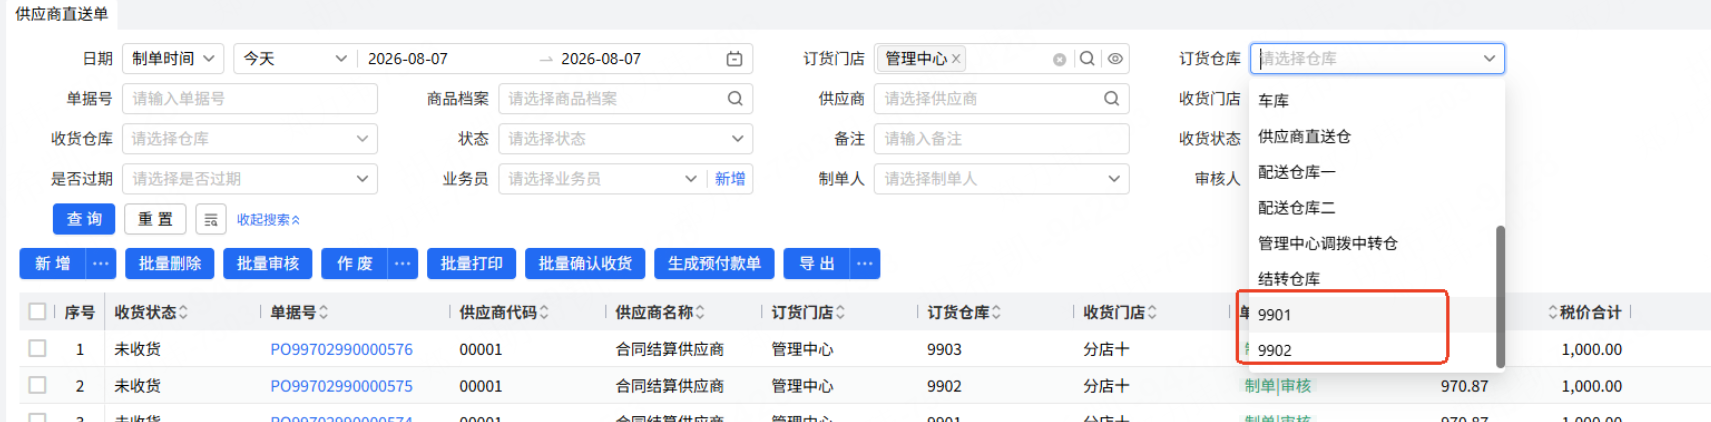Switch to 供应商直送单 tab
This screenshot has width=1711, height=422.
click(x=61, y=14)
